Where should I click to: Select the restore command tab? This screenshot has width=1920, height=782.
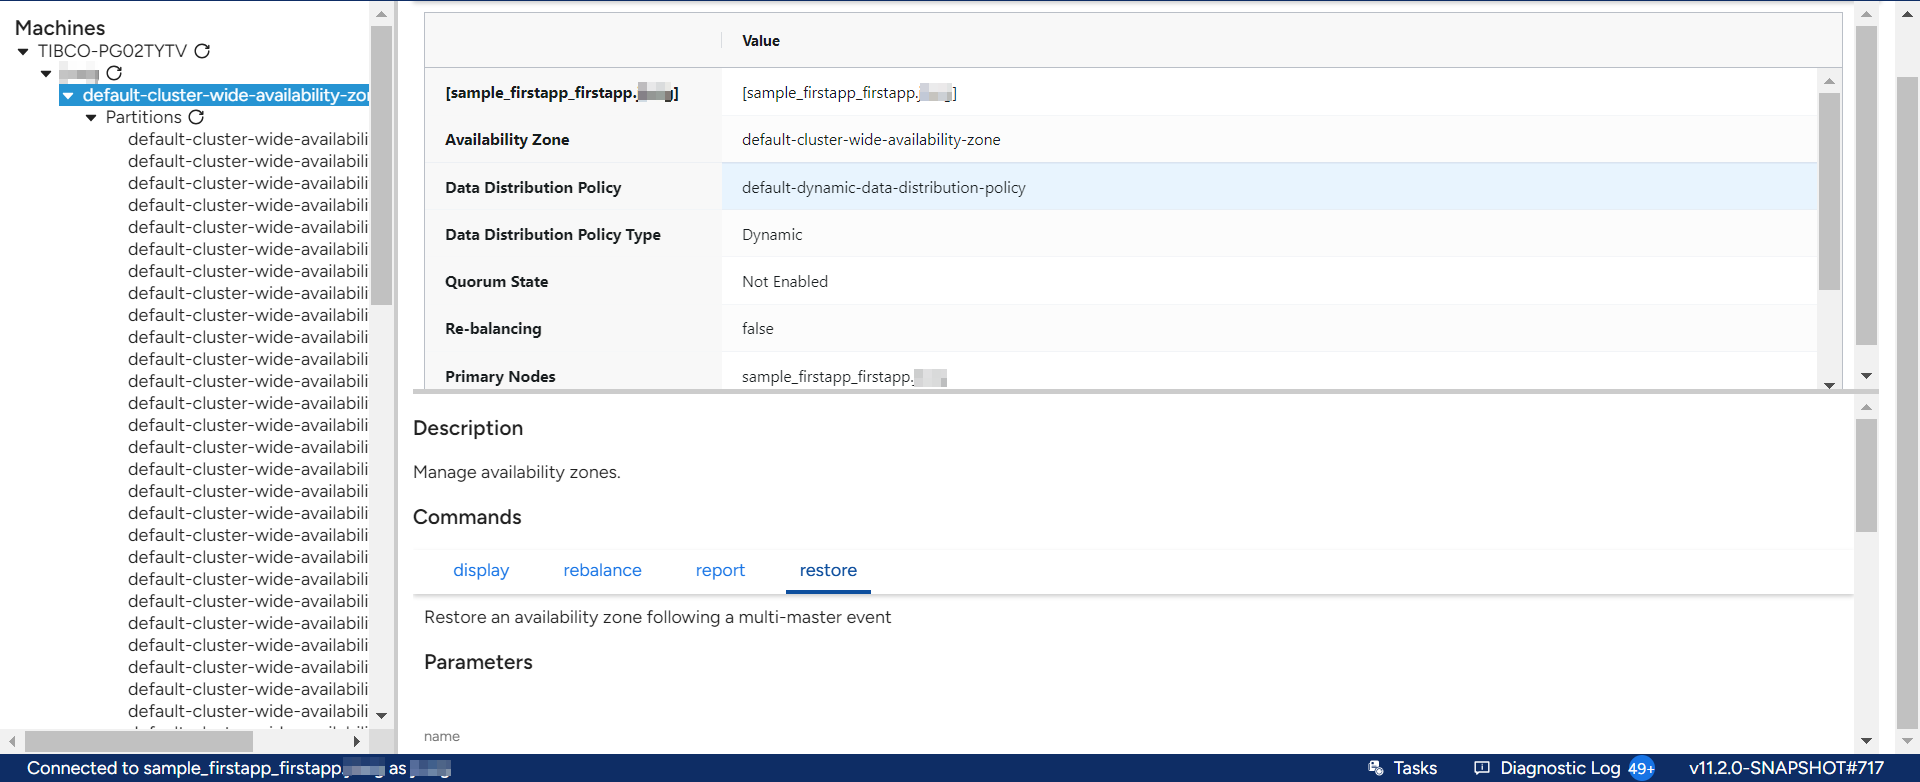(x=828, y=570)
